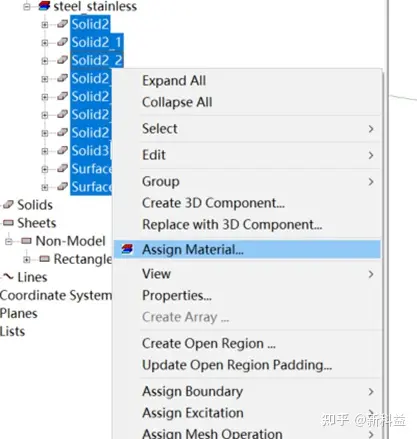Click the Lines curve icon
Screen dimensions: 417x439
[x=8, y=276]
